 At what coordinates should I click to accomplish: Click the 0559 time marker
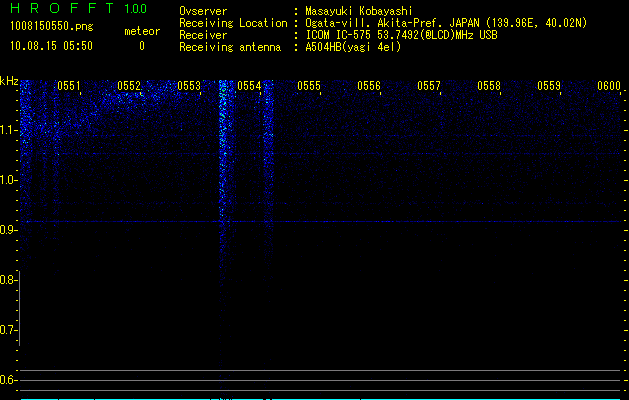548,86
